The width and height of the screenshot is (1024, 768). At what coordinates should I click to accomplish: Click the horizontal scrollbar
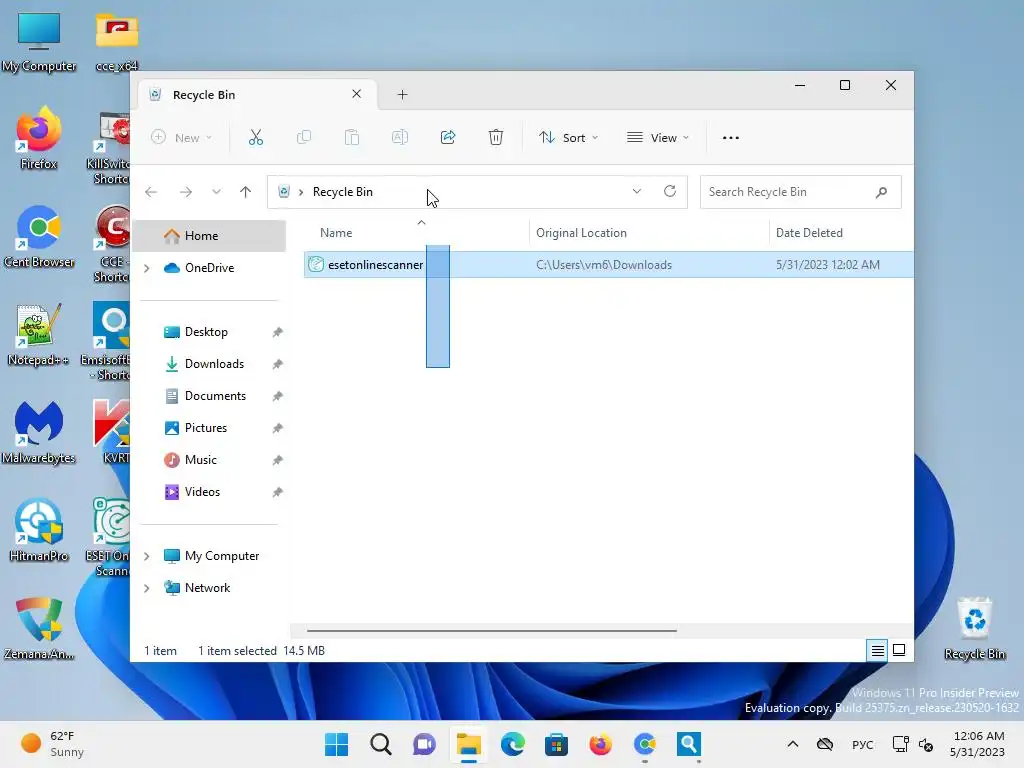(492, 631)
